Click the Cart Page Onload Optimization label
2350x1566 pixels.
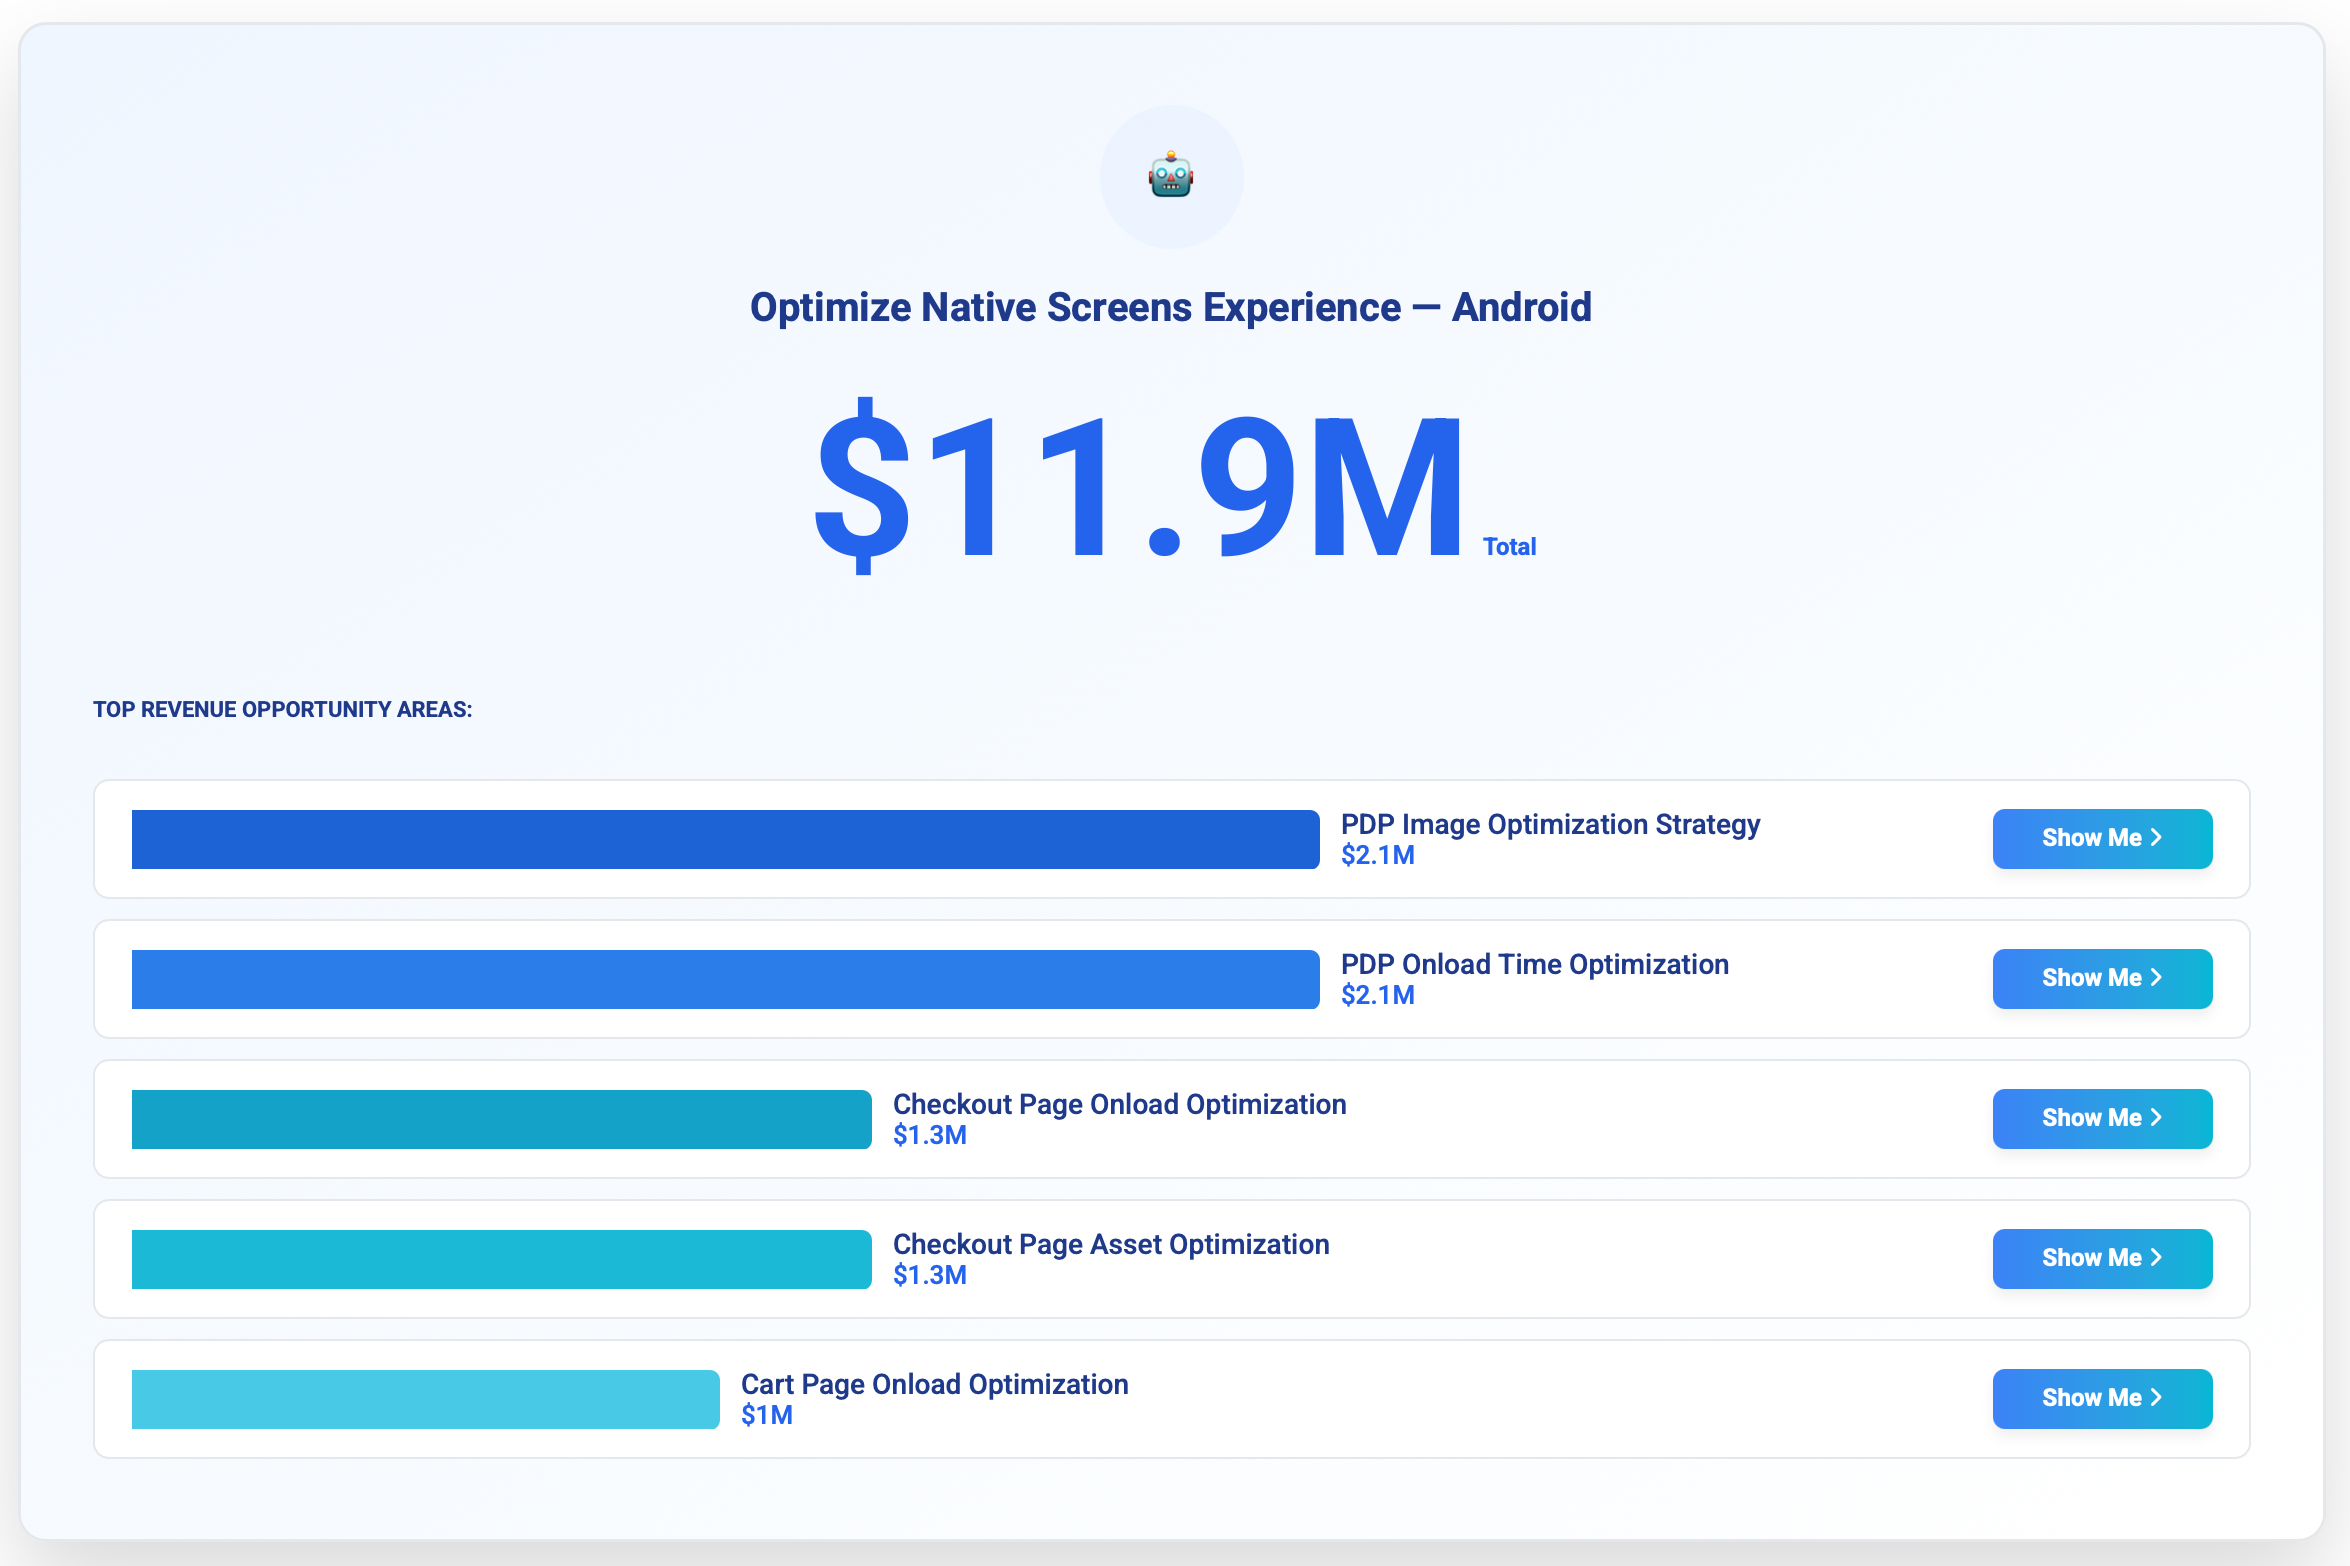[x=934, y=1384]
